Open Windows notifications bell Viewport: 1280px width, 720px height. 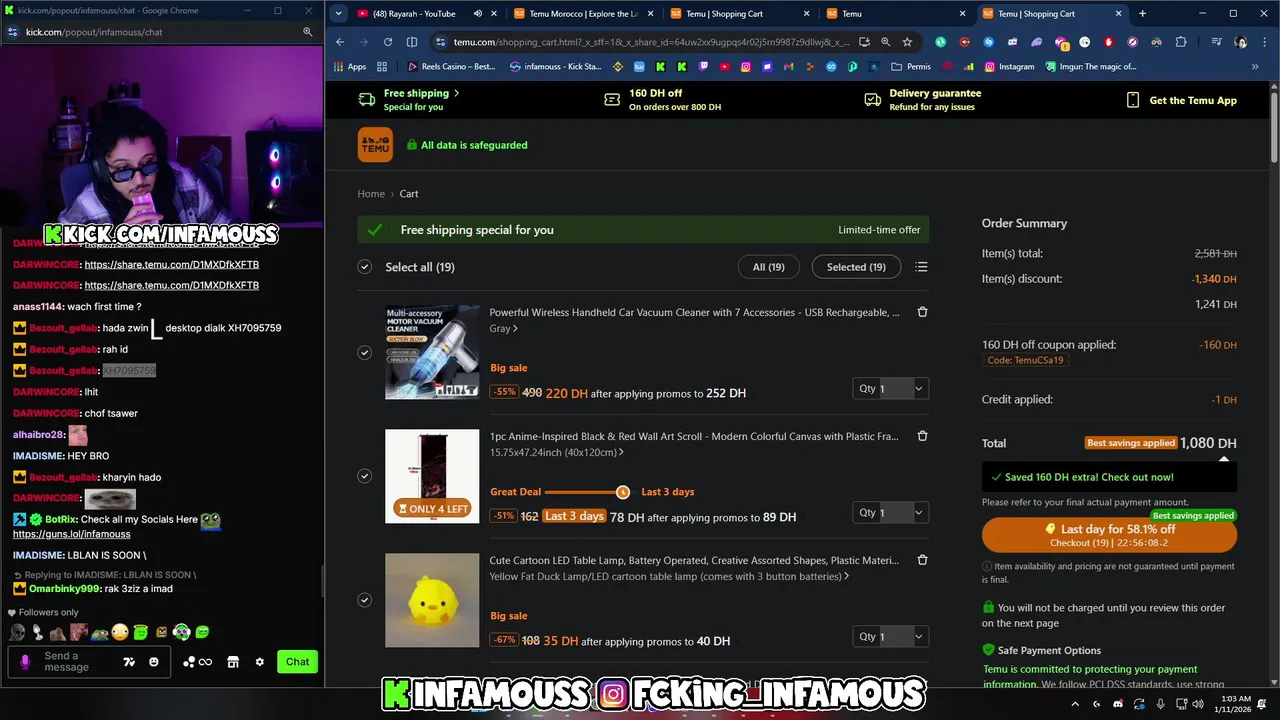(1263, 704)
